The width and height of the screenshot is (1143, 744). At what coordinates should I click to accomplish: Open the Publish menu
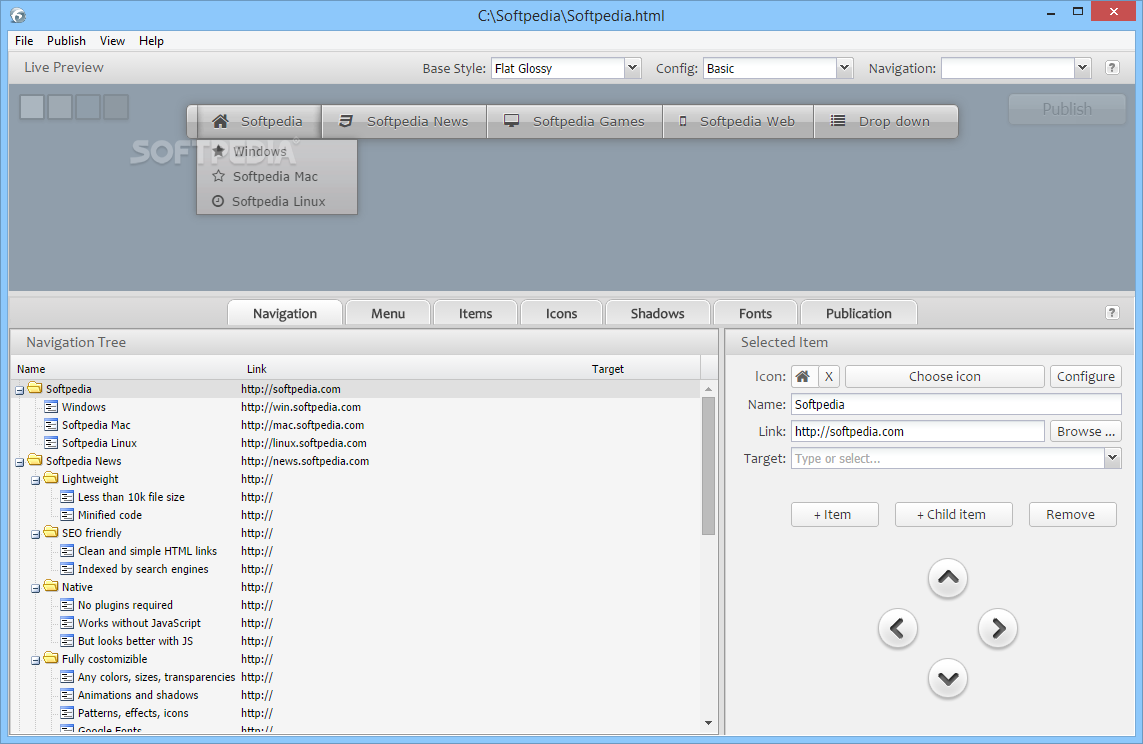click(x=66, y=41)
